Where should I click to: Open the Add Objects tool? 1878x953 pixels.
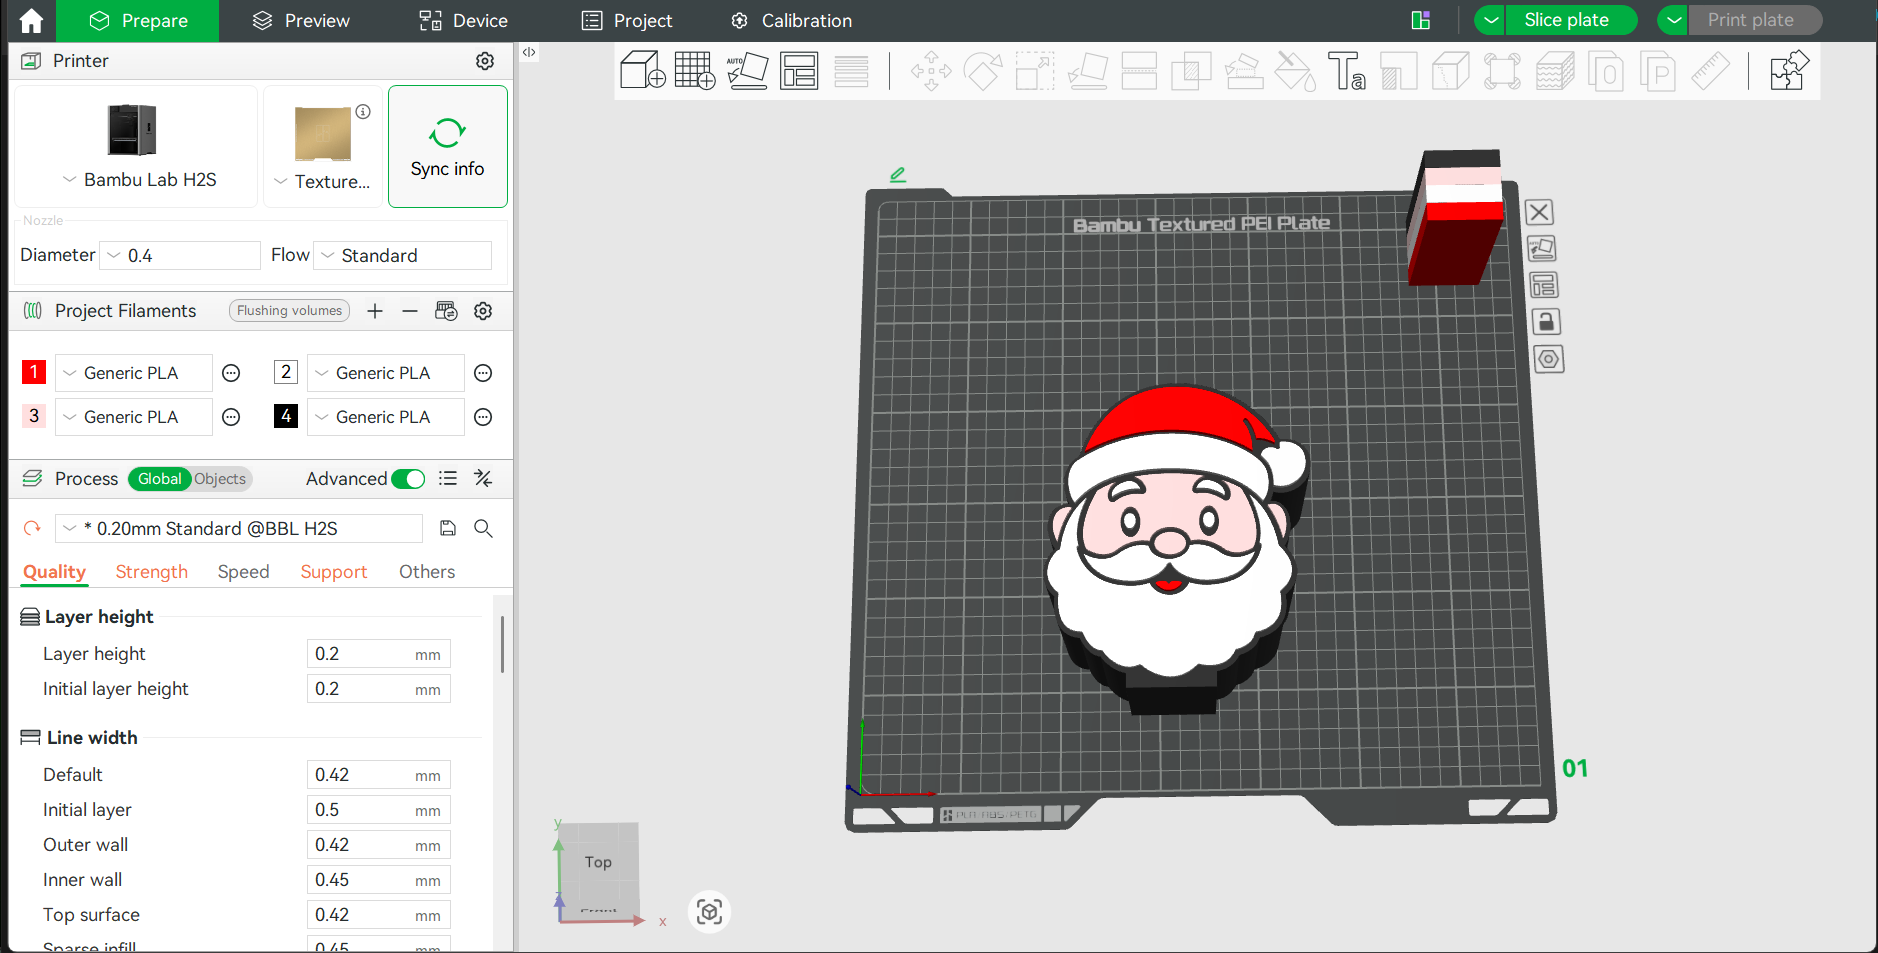tap(643, 70)
